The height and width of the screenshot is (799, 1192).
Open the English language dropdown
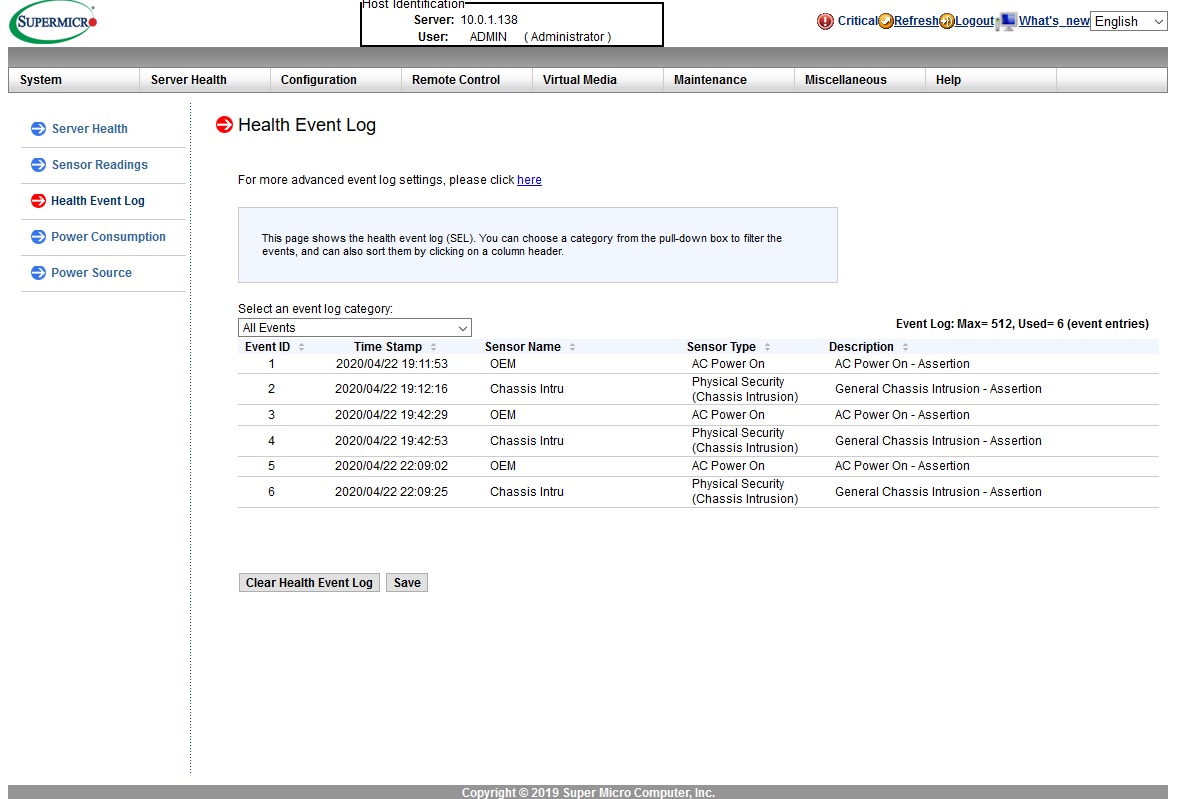coord(1128,21)
